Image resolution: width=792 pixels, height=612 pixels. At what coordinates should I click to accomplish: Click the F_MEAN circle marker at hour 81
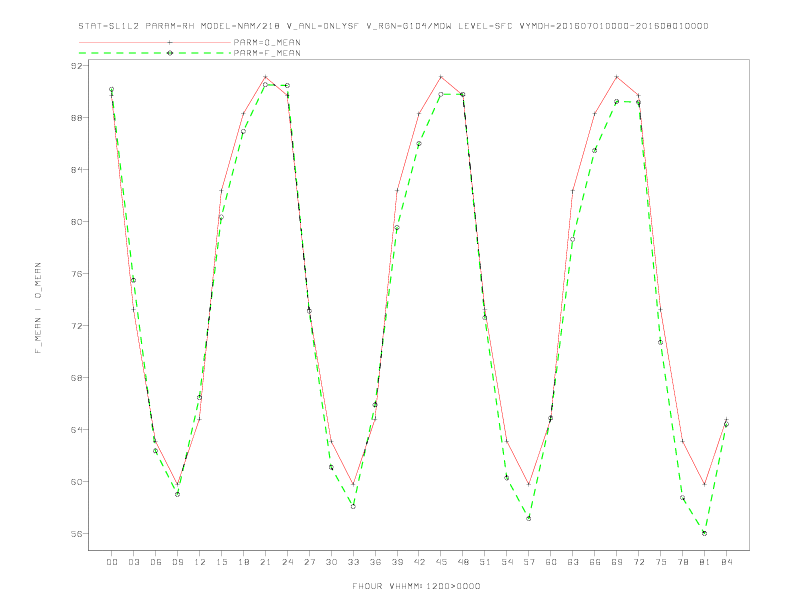point(705,533)
